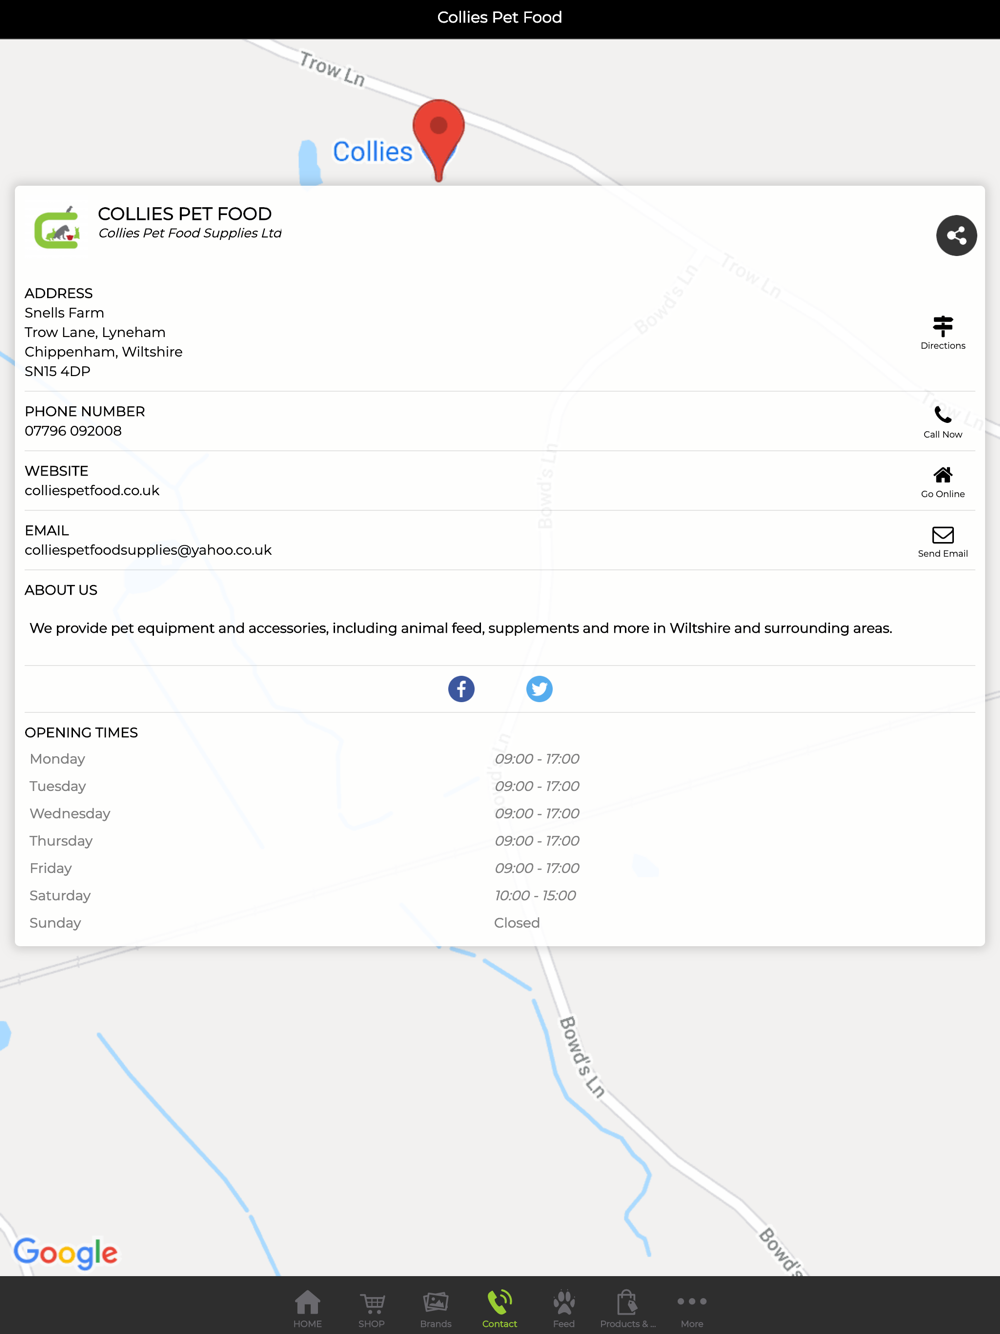The width and height of the screenshot is (1000, 1334).
Task: Tap the OPENING TIMES heading
Action: (81, 733)
